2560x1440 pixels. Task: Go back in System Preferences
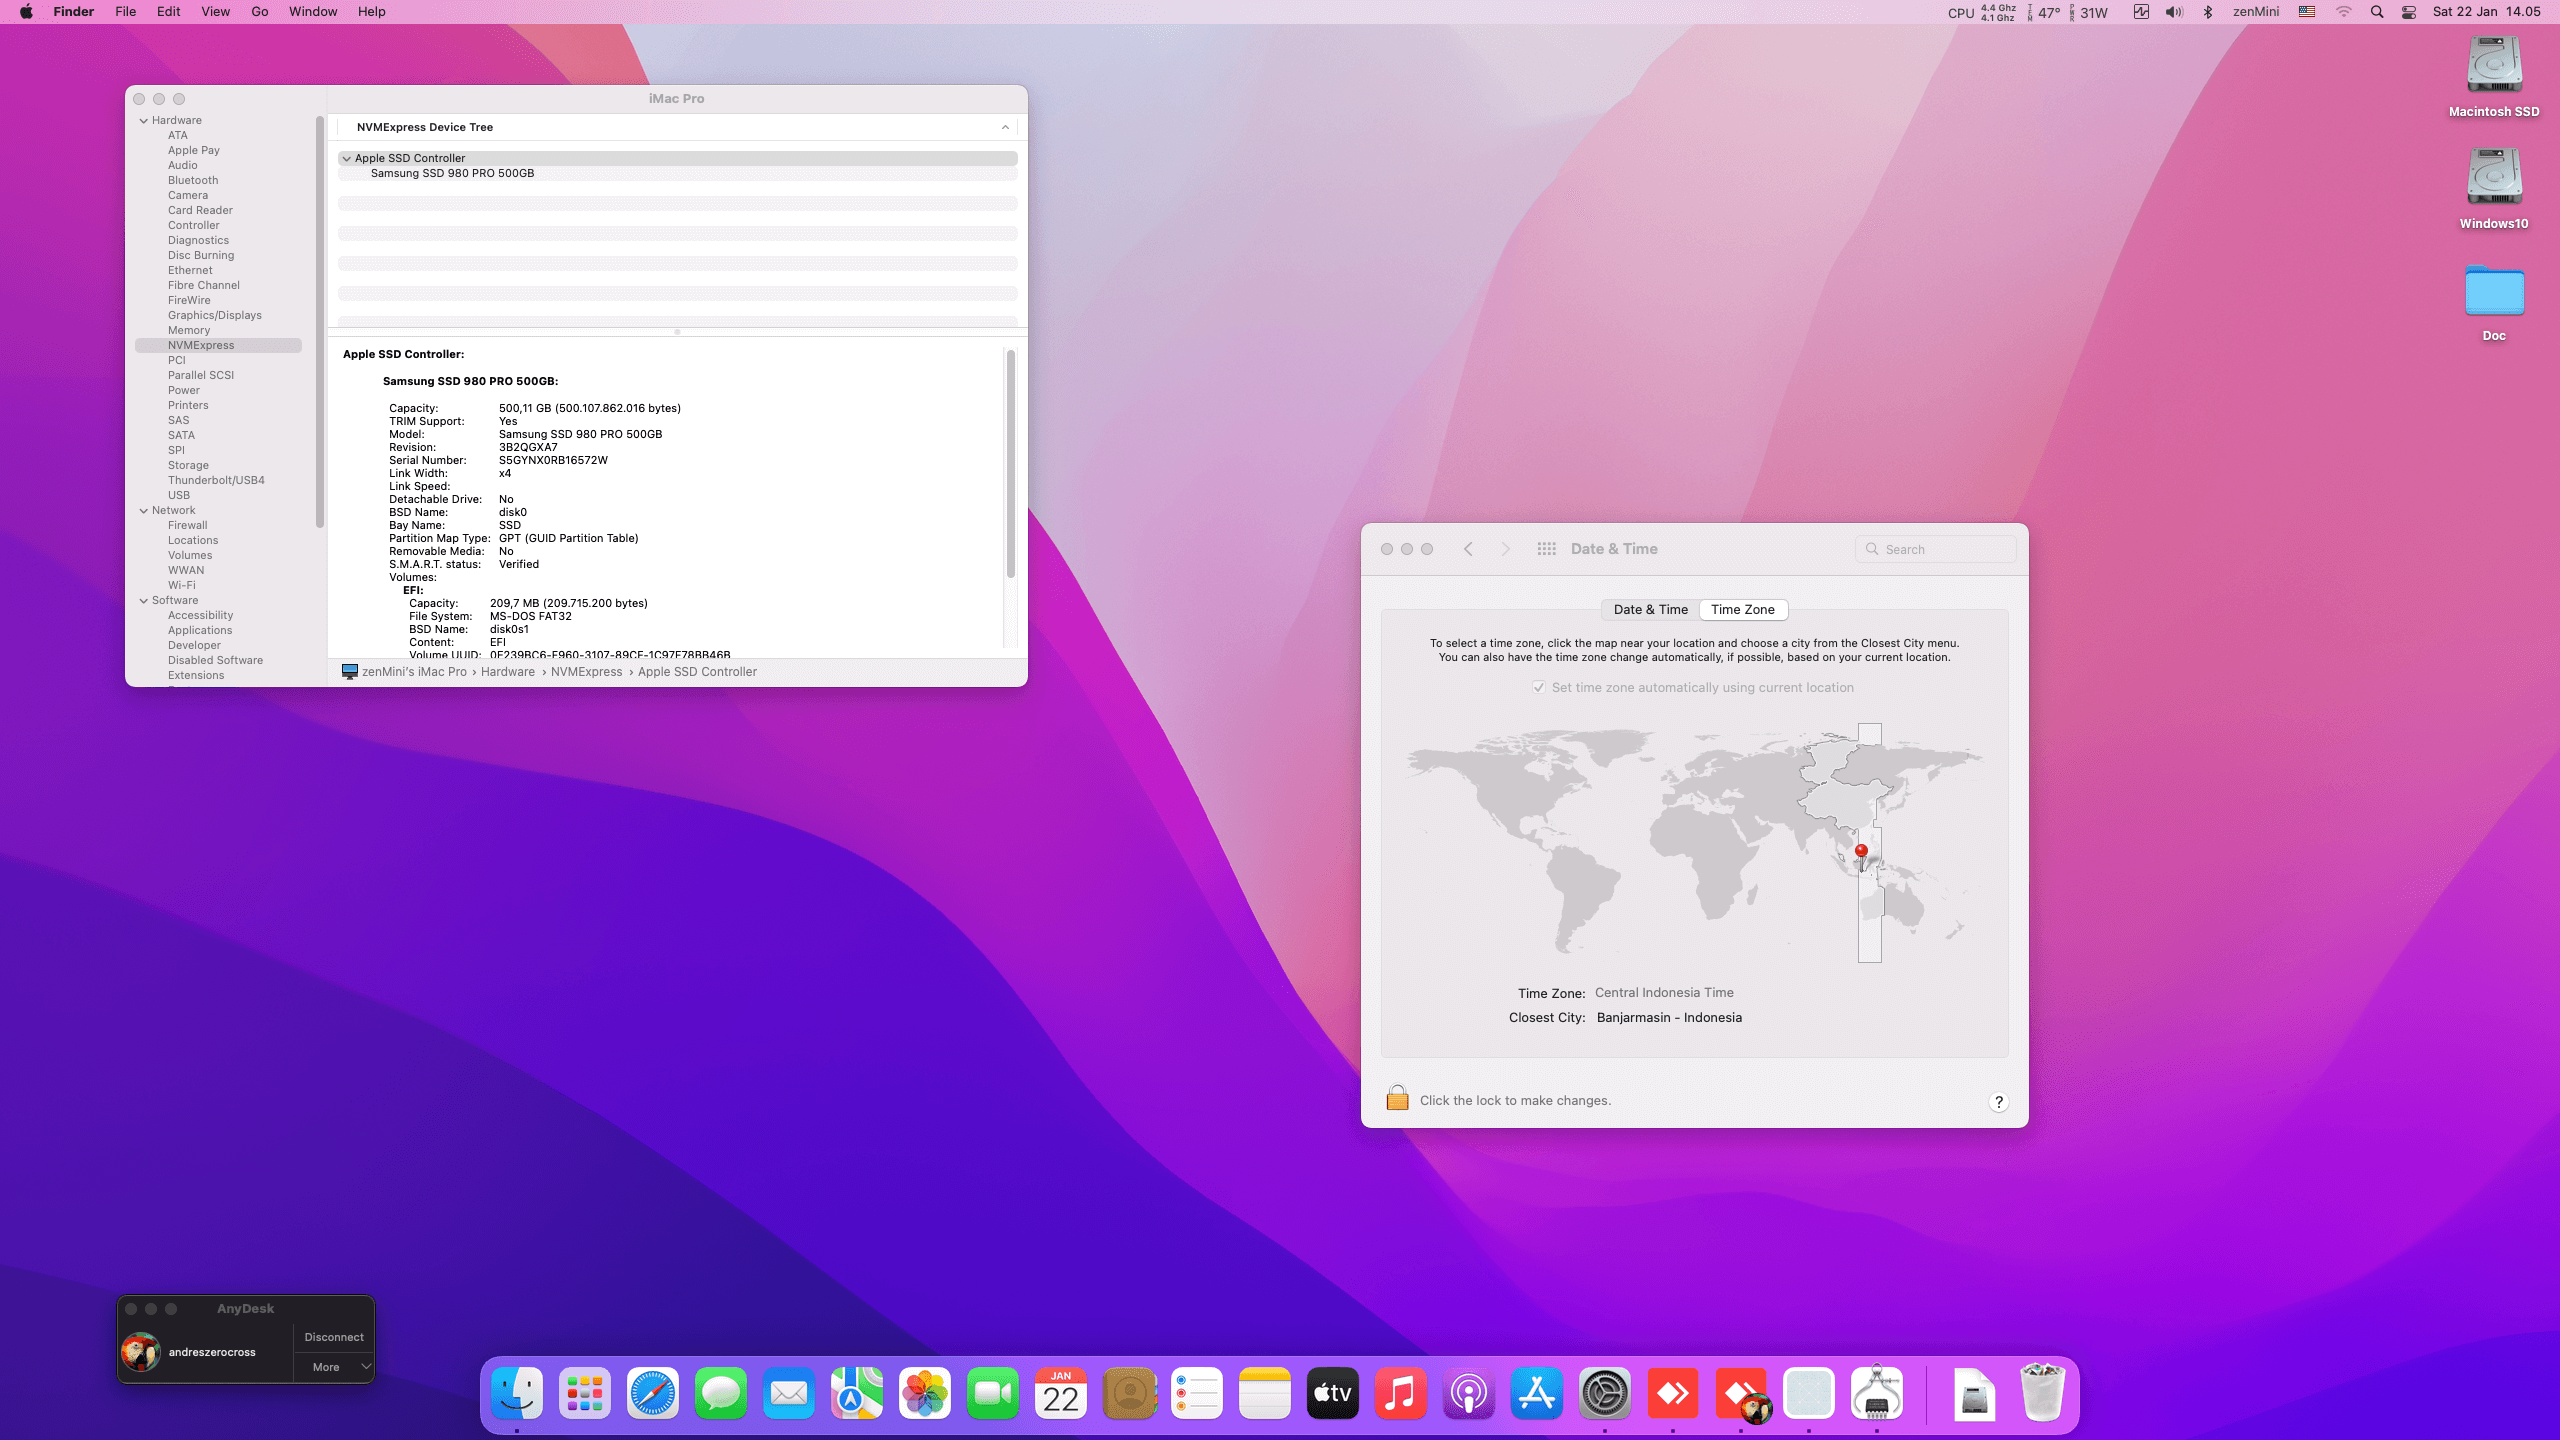point(1468,549)
